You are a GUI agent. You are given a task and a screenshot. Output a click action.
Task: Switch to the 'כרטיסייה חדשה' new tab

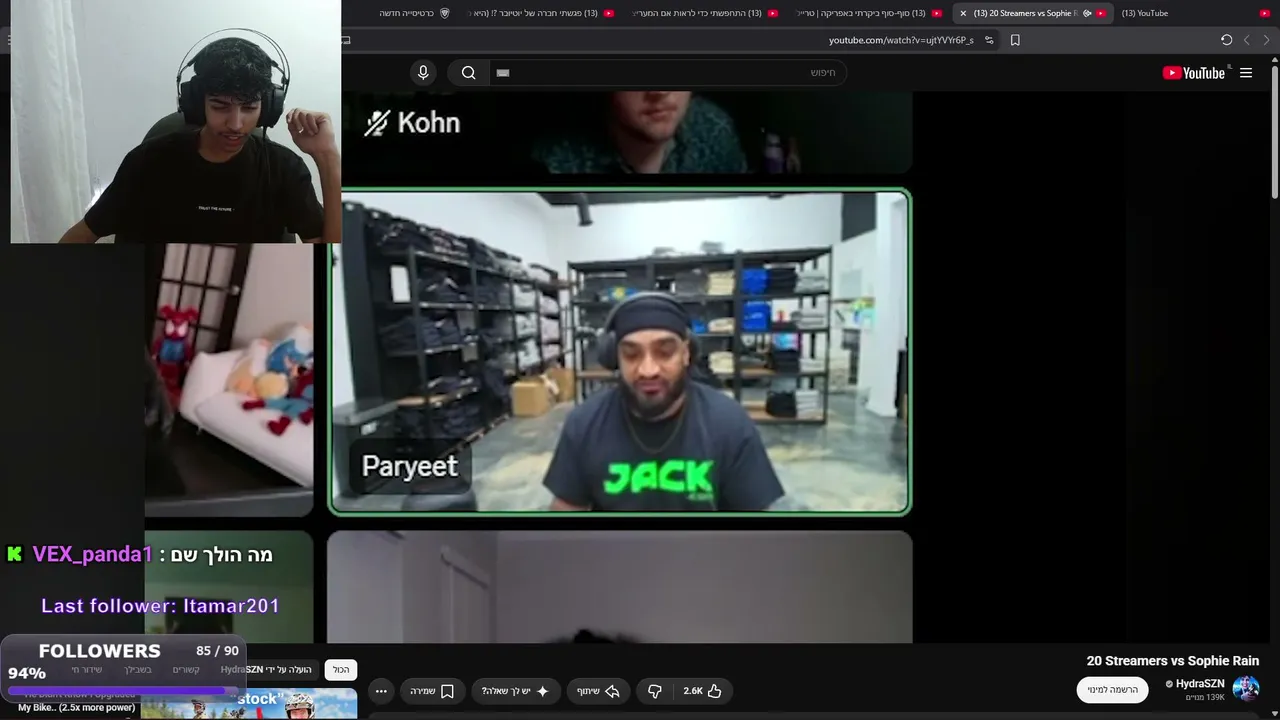tap(413, 13)
